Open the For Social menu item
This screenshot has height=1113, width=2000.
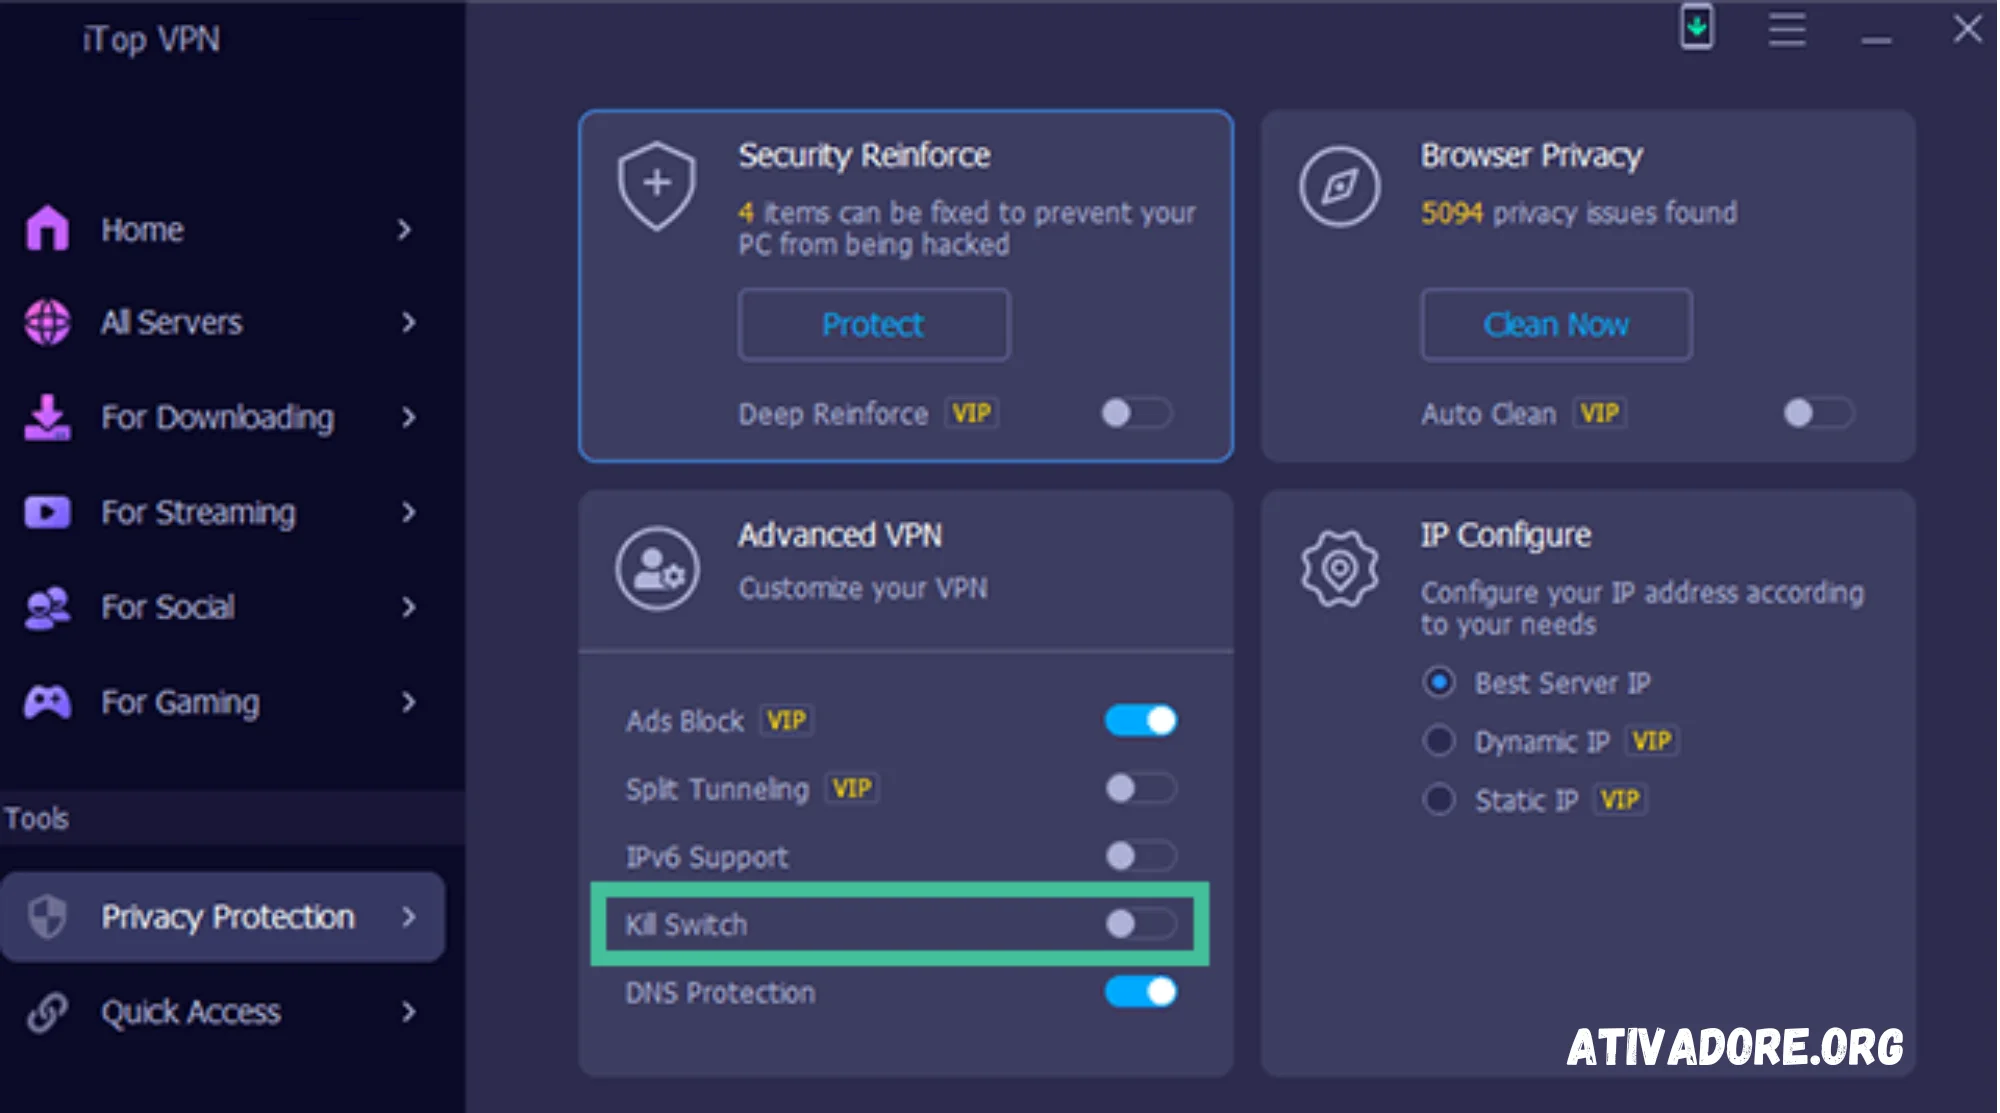(x=222, y=607)
